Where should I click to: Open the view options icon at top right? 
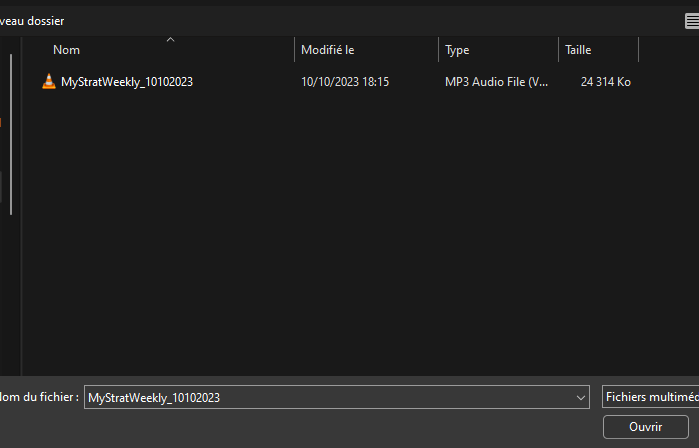[690, 20]
